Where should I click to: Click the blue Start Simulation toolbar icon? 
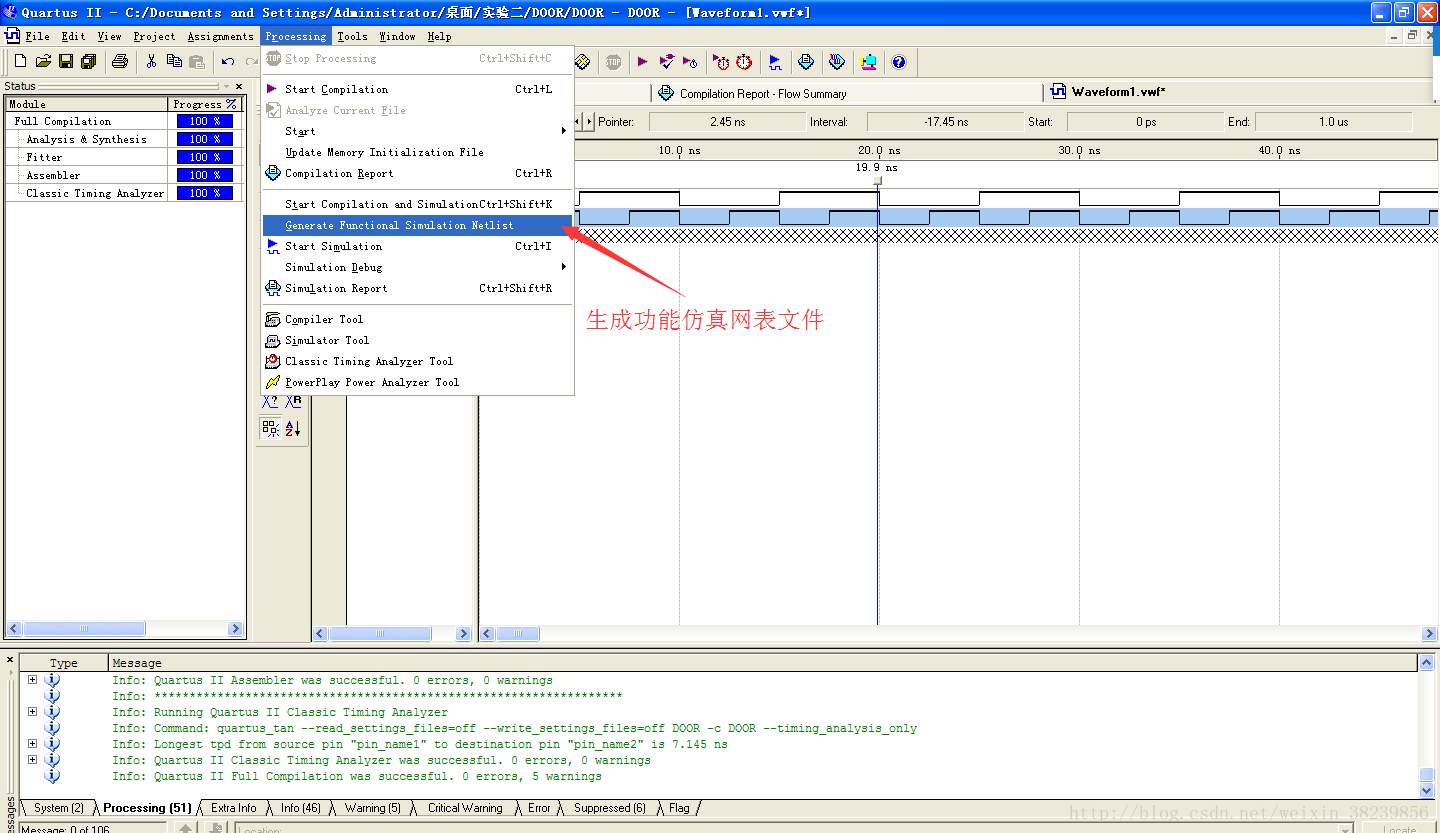775,62
